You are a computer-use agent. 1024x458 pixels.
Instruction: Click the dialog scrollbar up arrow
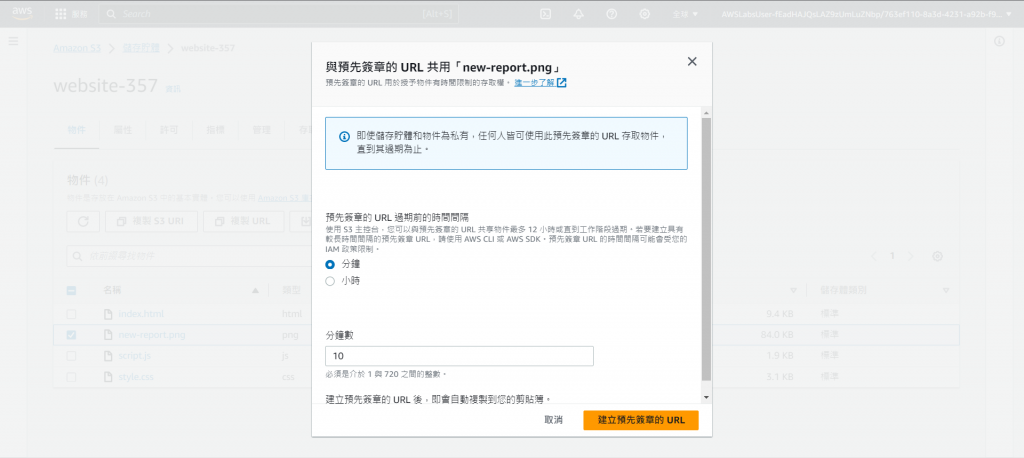pos(706,114)
